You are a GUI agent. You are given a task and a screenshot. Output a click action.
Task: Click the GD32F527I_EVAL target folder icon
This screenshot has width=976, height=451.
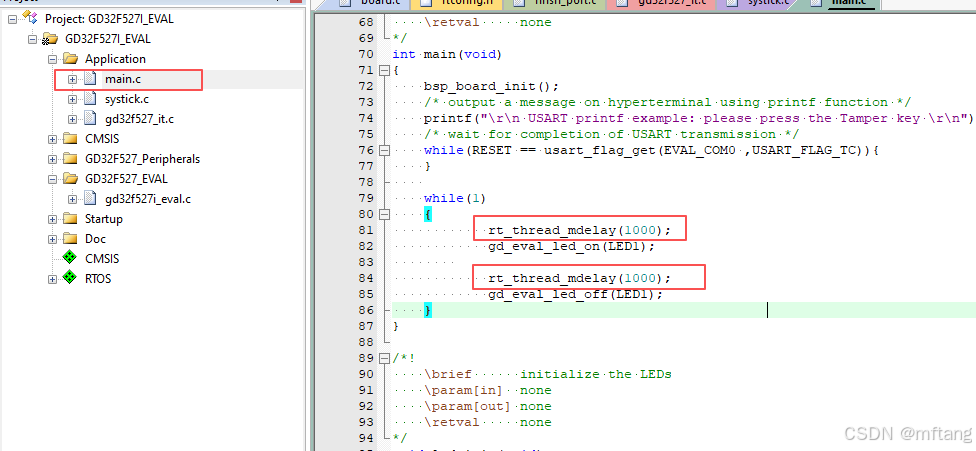pos(50,39)
